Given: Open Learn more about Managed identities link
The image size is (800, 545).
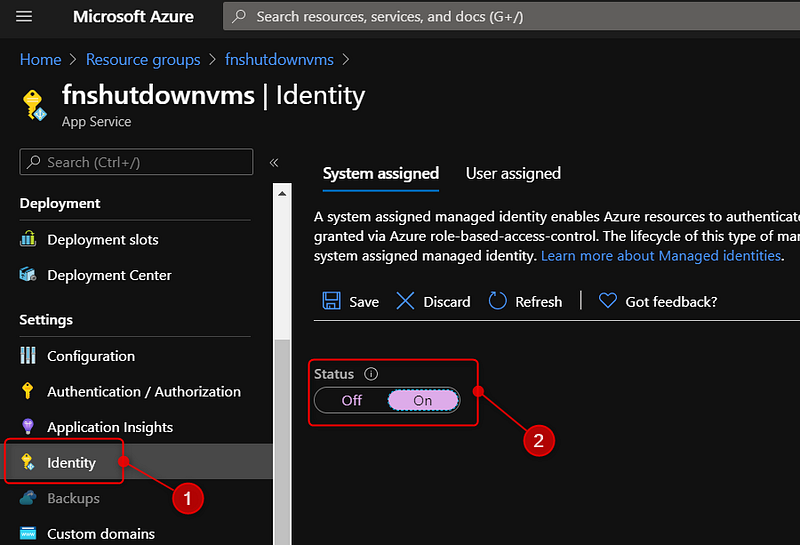Looking at the screenshot, I should click(661, 256).
